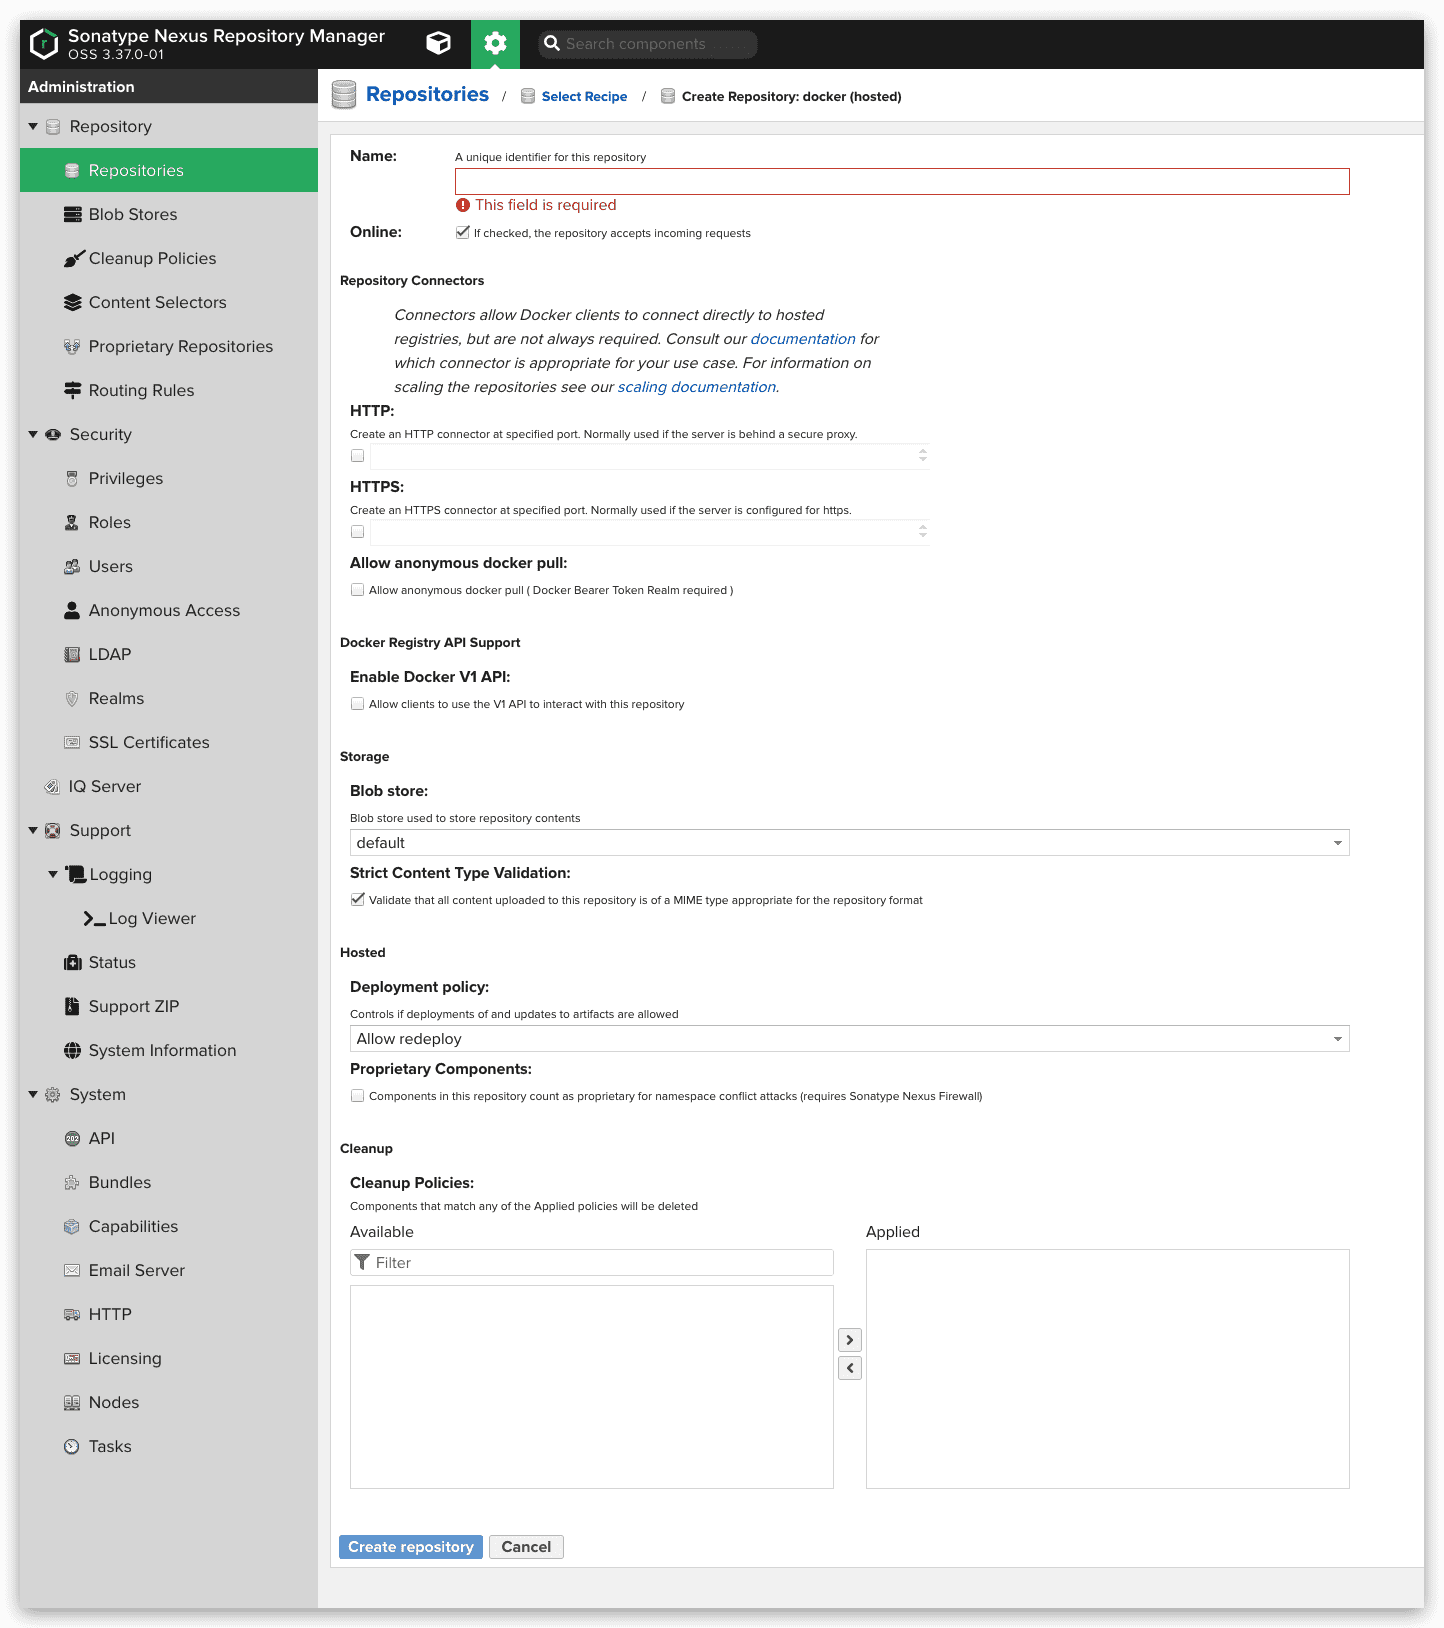The width and height of the screenshot is (1444, 1628).
Task: Click the Browse cube icon in header
Action: click(x=438, y=43)
